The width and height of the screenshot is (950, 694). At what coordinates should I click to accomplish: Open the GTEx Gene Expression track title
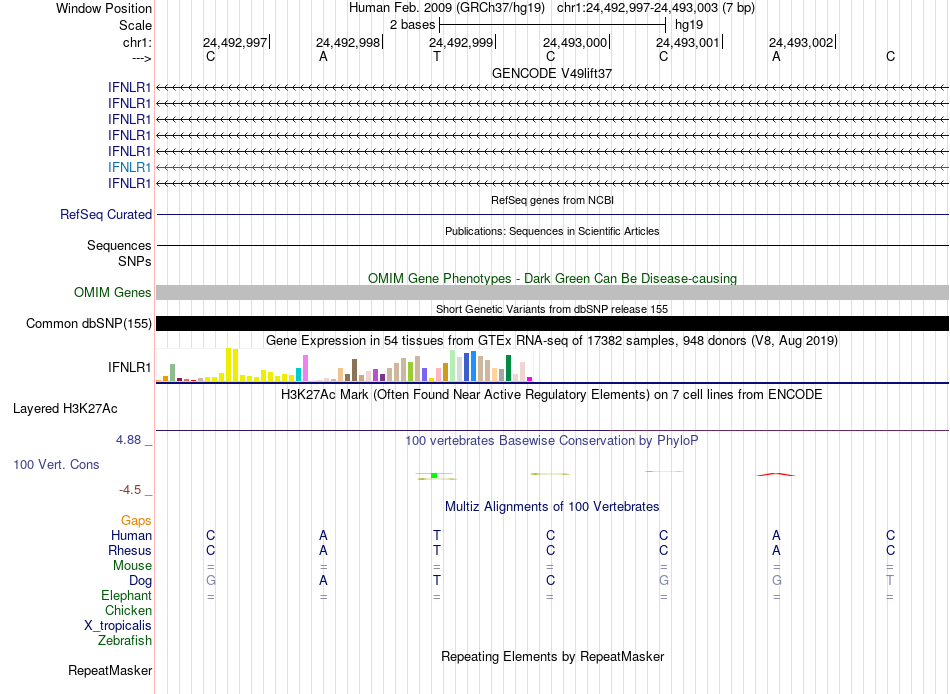pyautogui.click(x=552, y=341)
